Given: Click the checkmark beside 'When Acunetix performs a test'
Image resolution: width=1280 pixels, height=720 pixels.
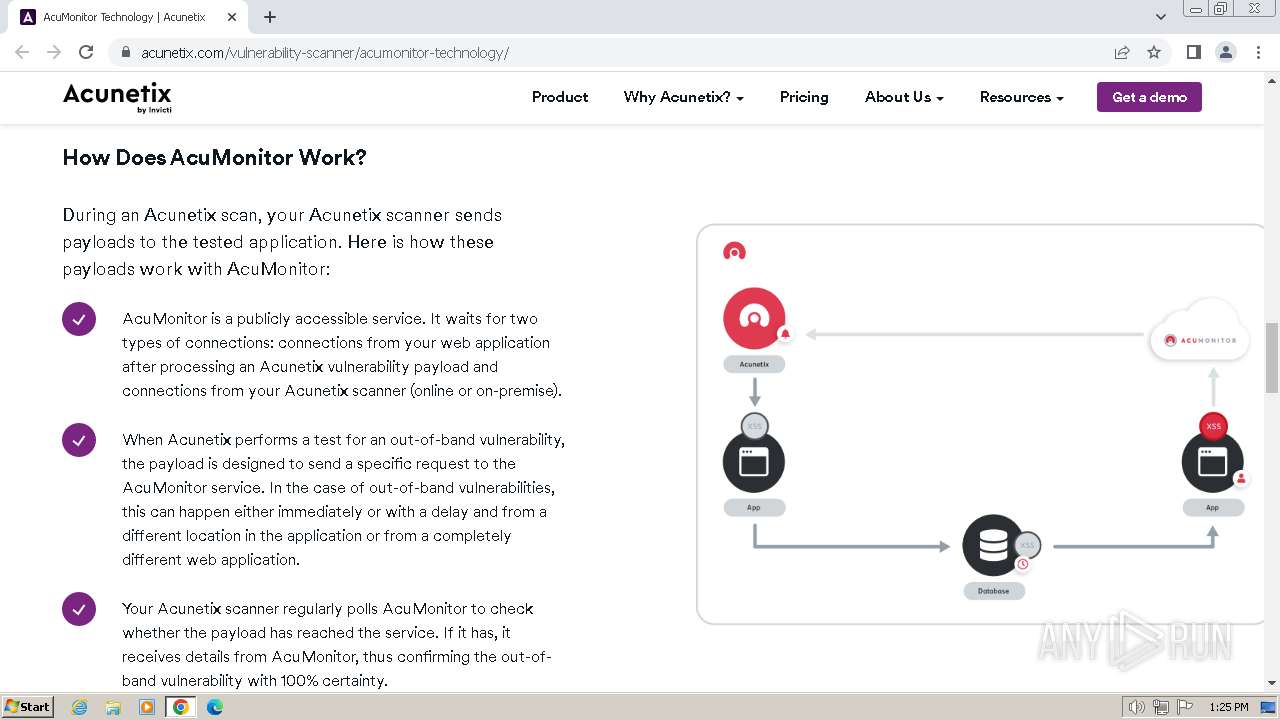Looking at the screenshot, I should (79, 440).
